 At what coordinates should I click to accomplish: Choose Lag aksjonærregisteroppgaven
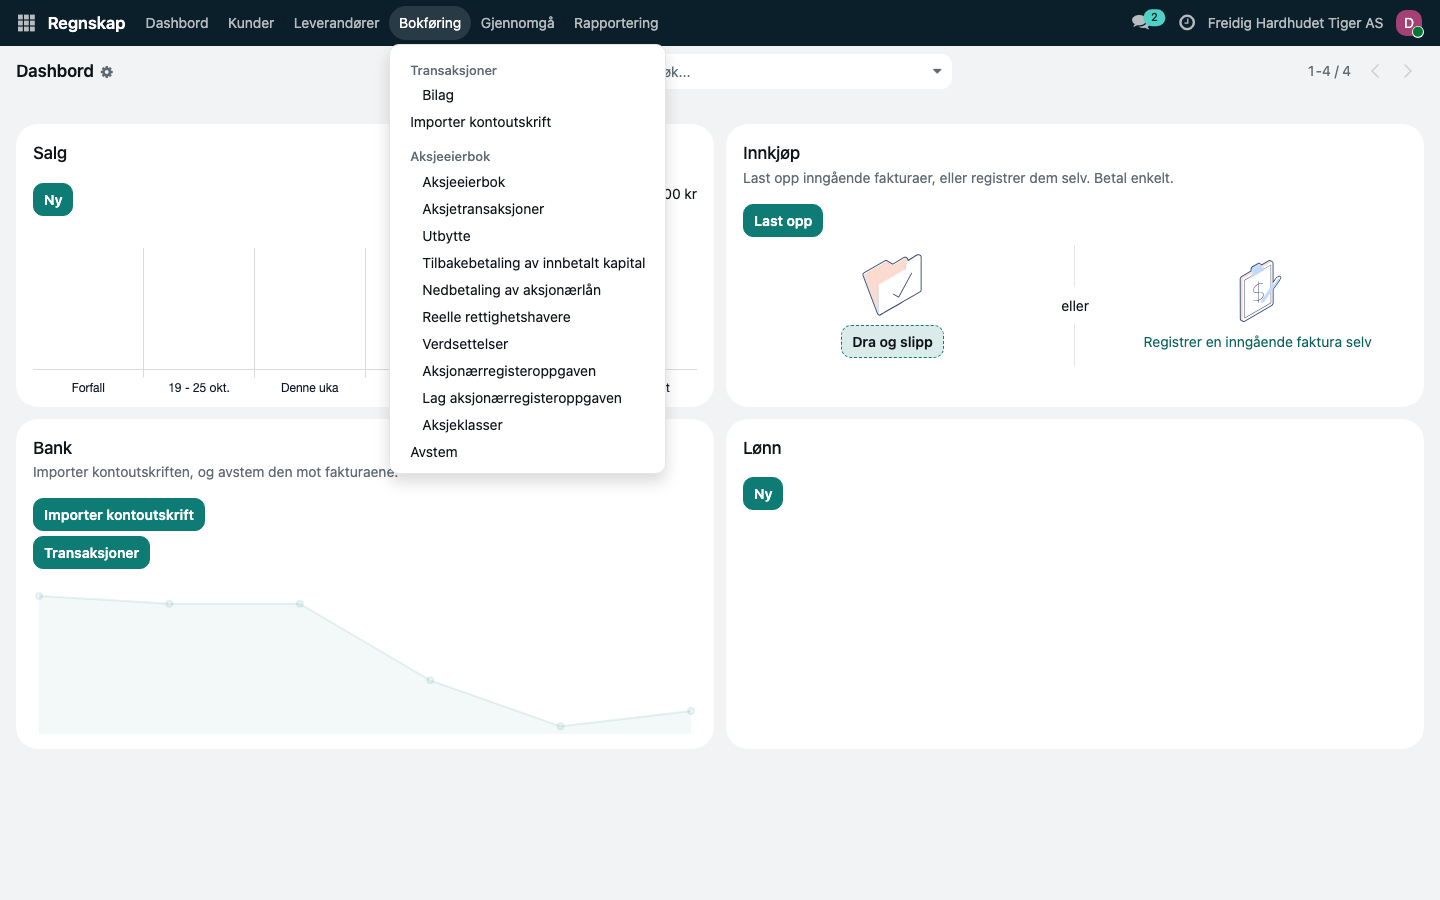click(x=528, y=398)
